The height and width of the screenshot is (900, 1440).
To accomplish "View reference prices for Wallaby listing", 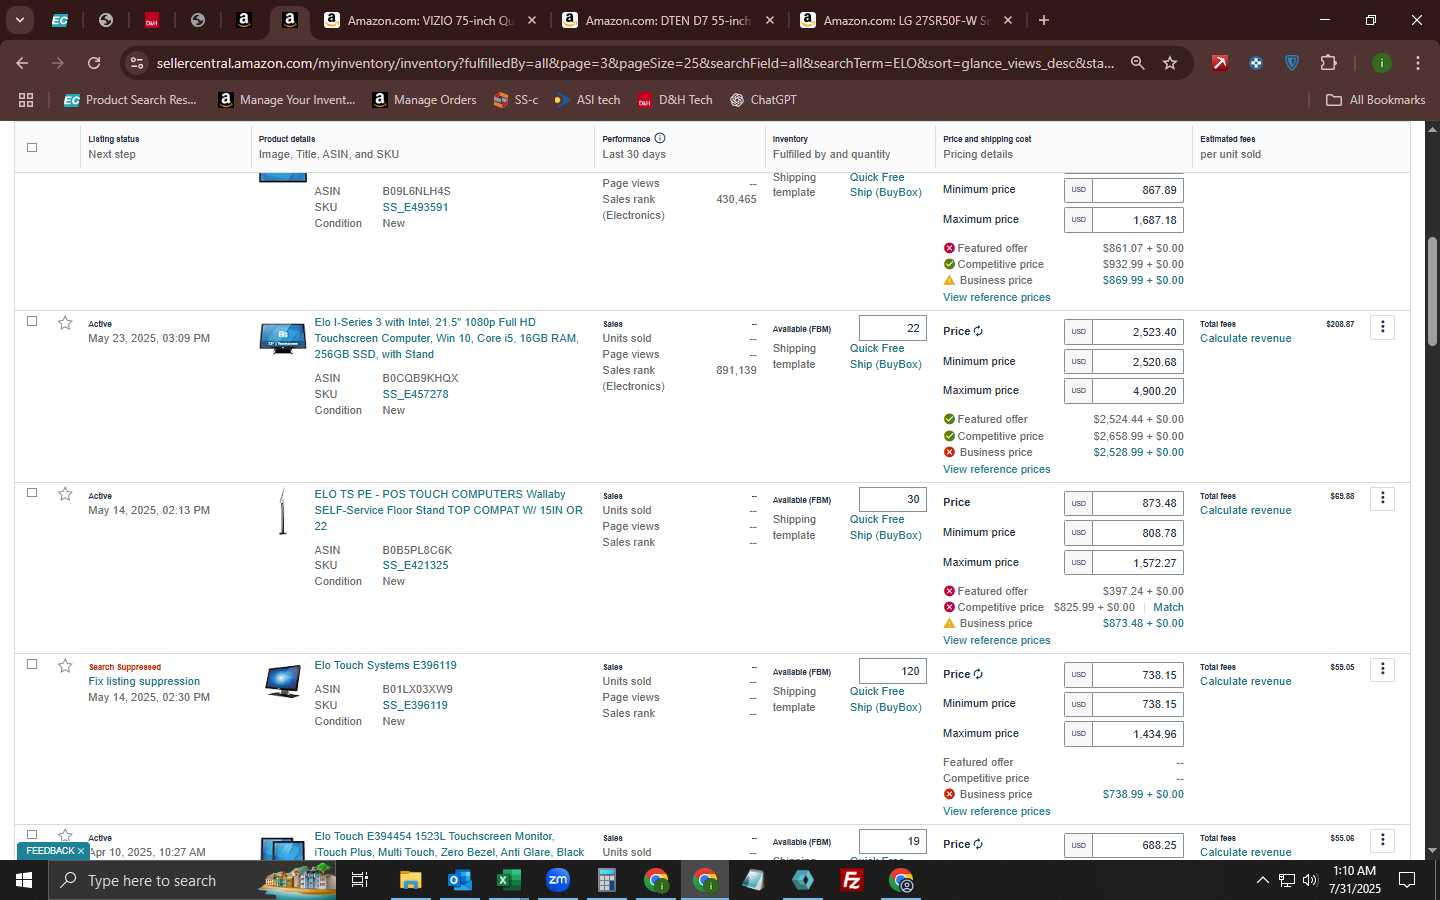I will pyautogui.click(x=996, y=641).
